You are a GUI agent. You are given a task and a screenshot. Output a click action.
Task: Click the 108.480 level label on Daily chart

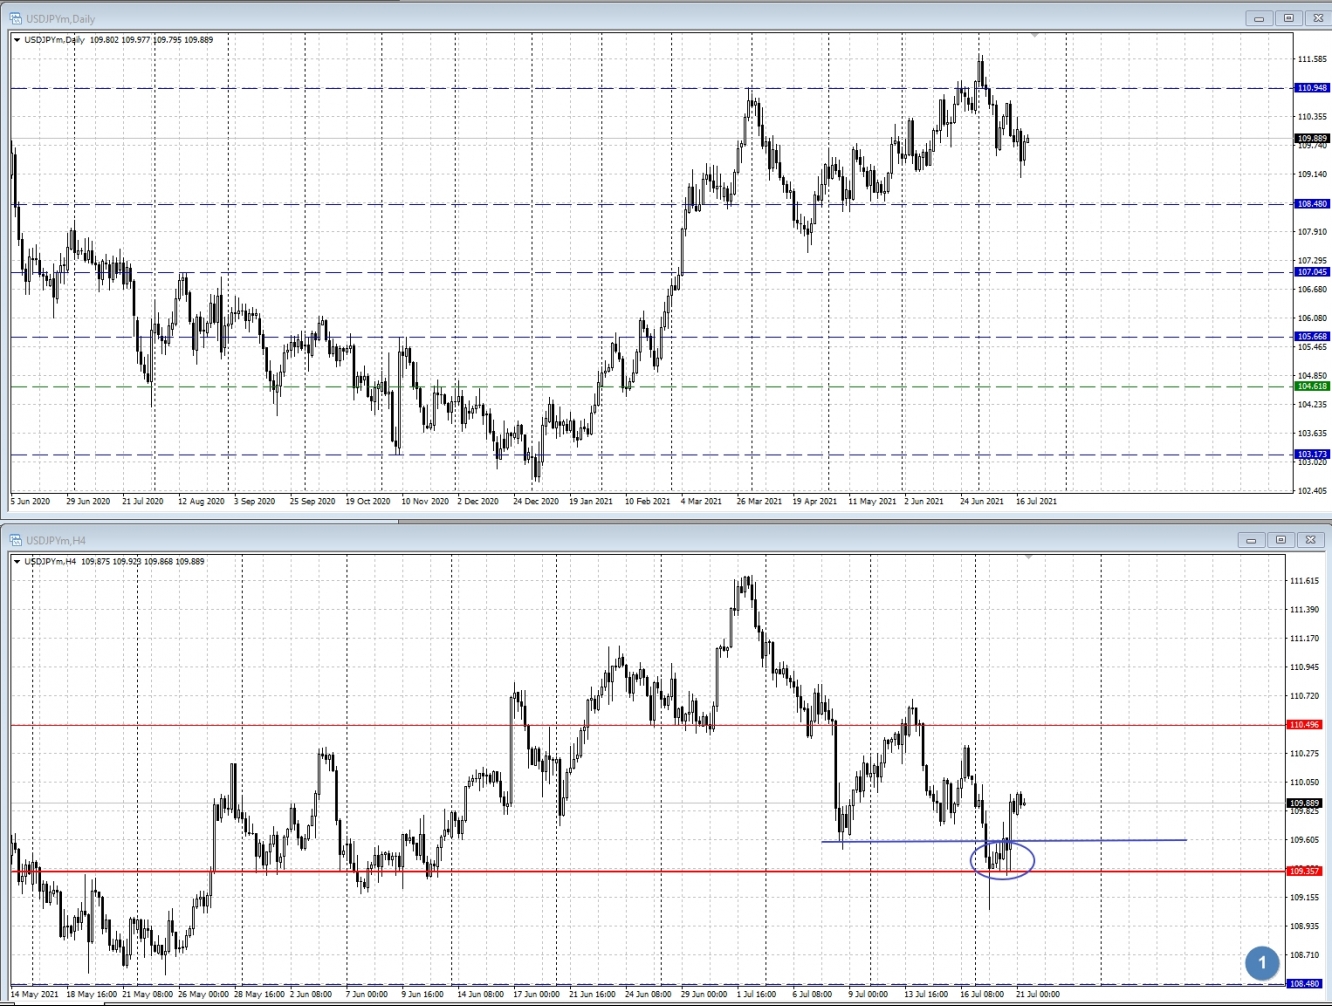click(1312, 204)
